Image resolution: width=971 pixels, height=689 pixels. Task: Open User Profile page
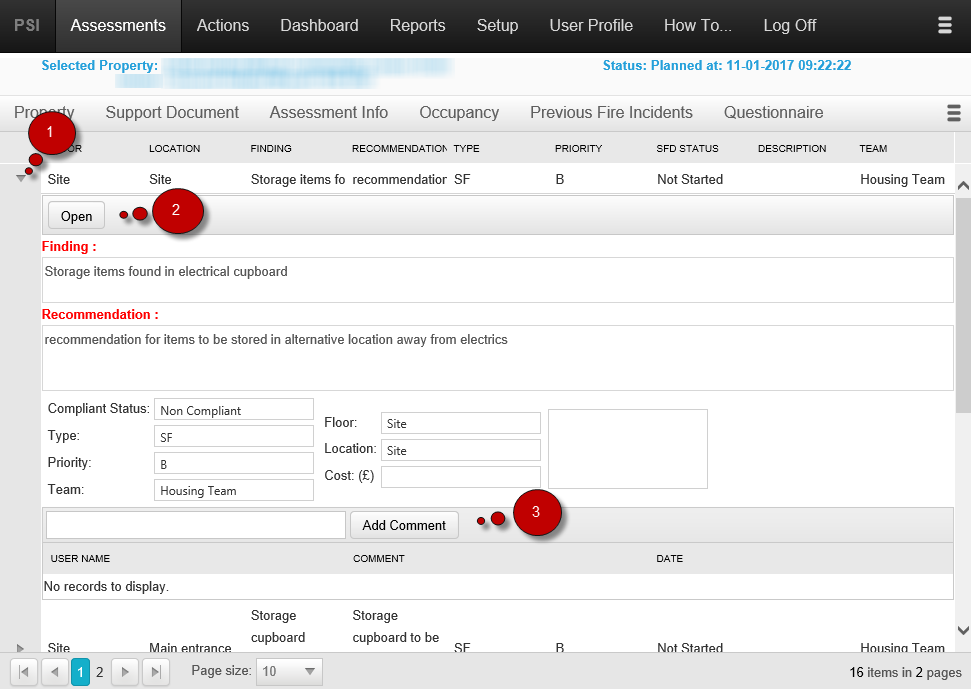point(591,25)
